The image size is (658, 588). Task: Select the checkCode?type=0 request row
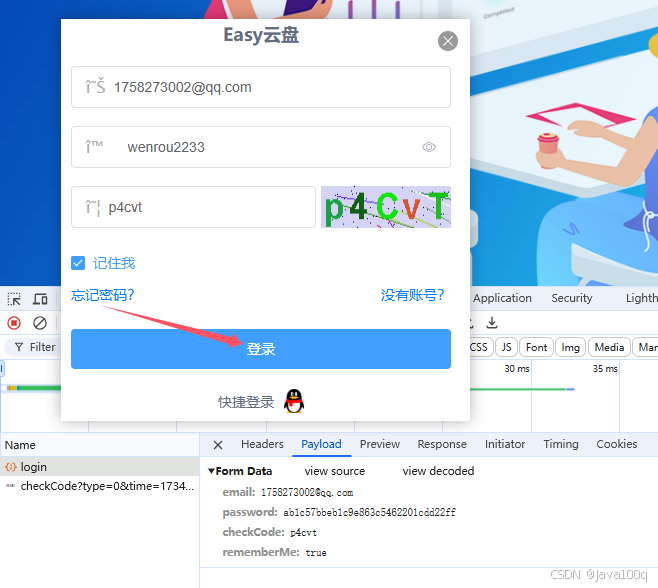tap(99, 486)
